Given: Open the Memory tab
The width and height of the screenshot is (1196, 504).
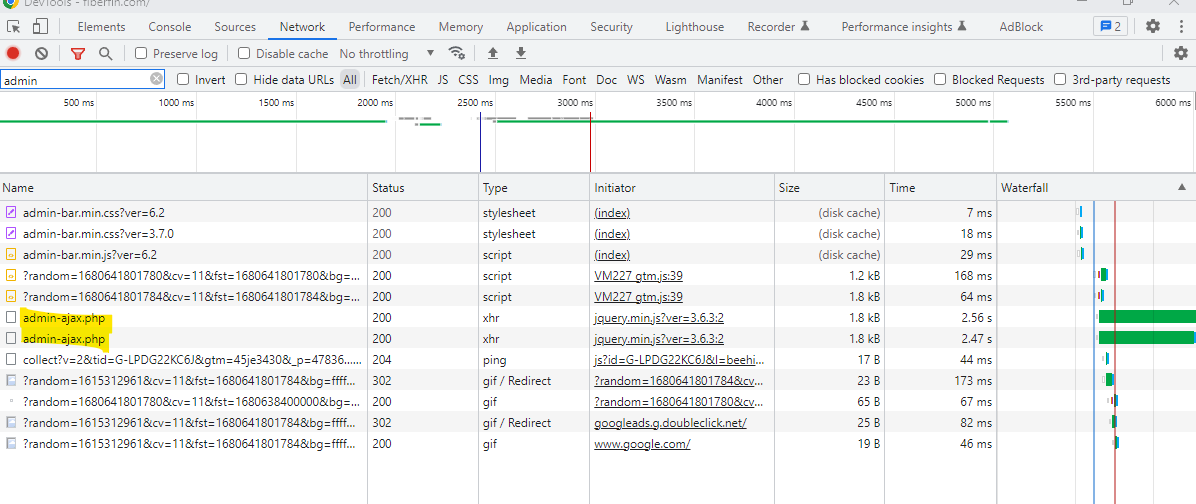Looking at the screenshot, I should [461, 27].
